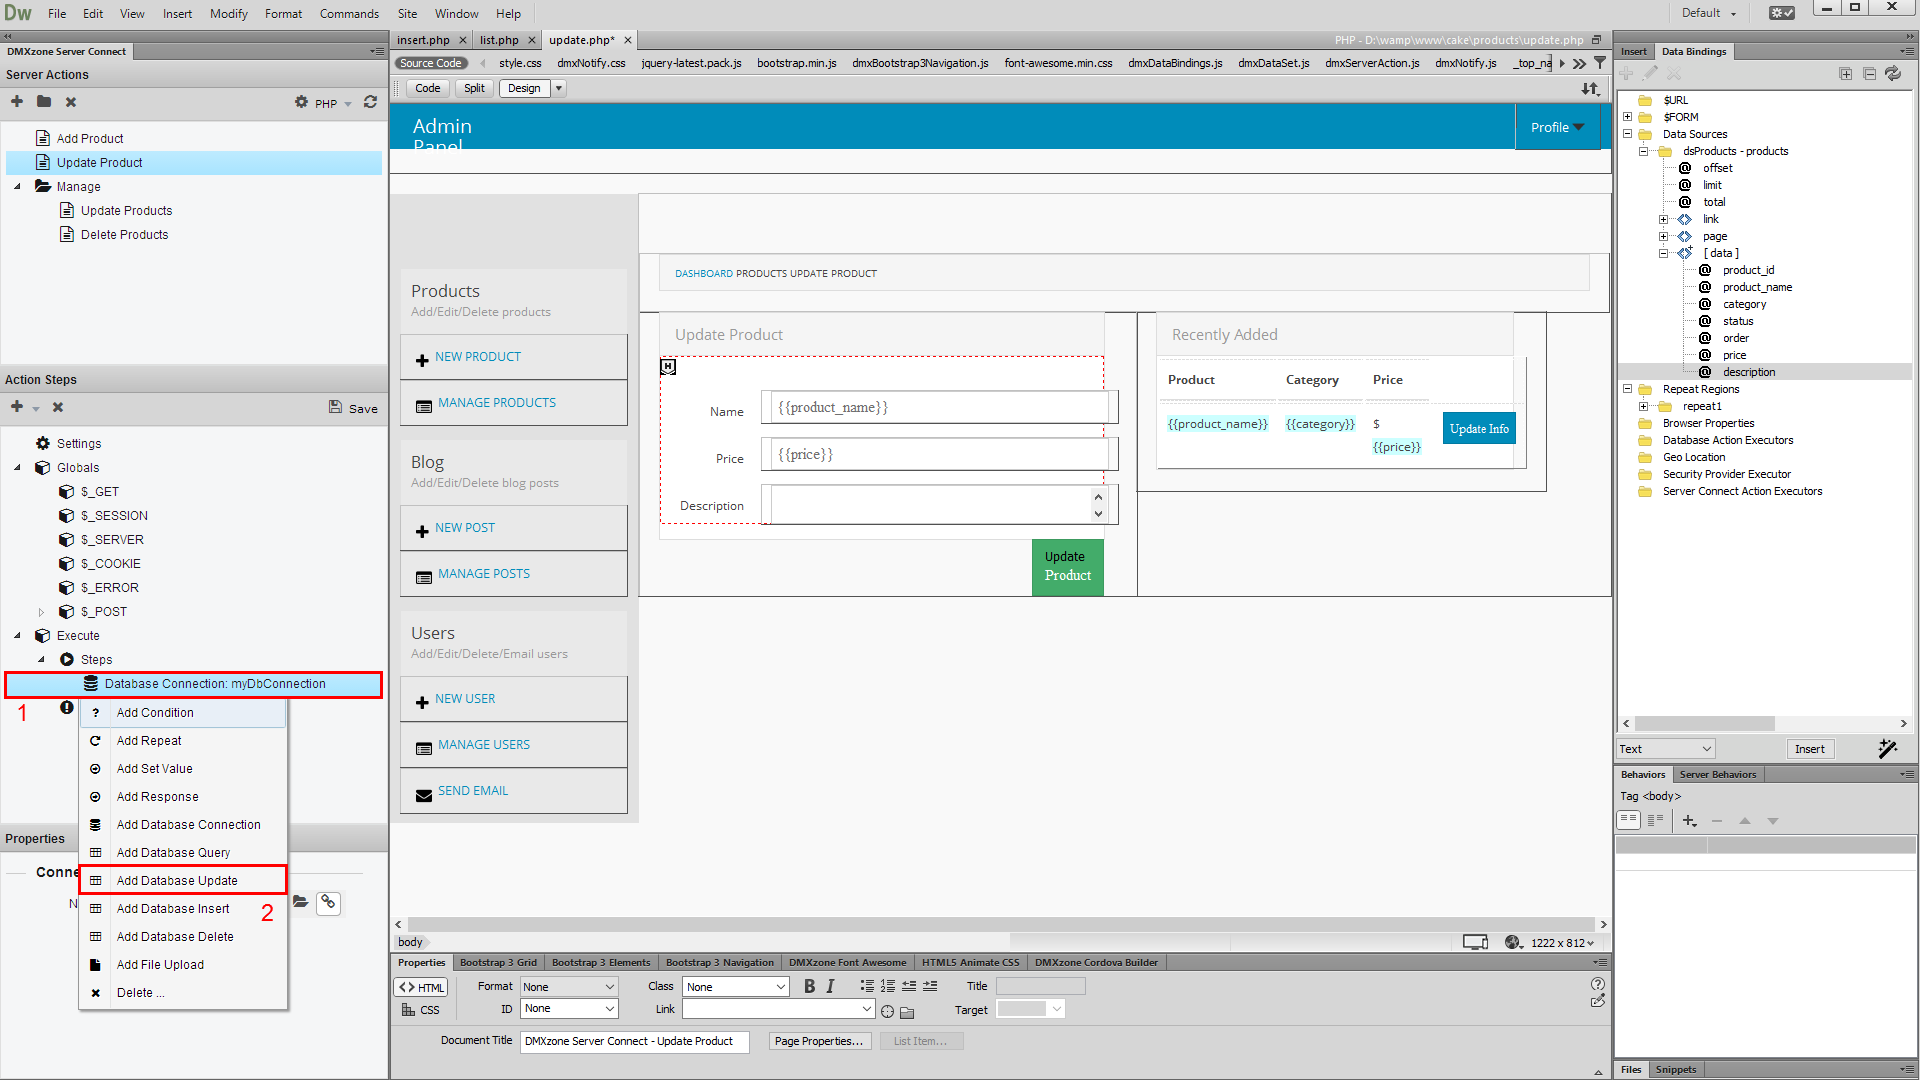Screen dimensions: 1920x1080
Task: Click the collapse all icon in Data Bindings
Action: click(1869, 74)
